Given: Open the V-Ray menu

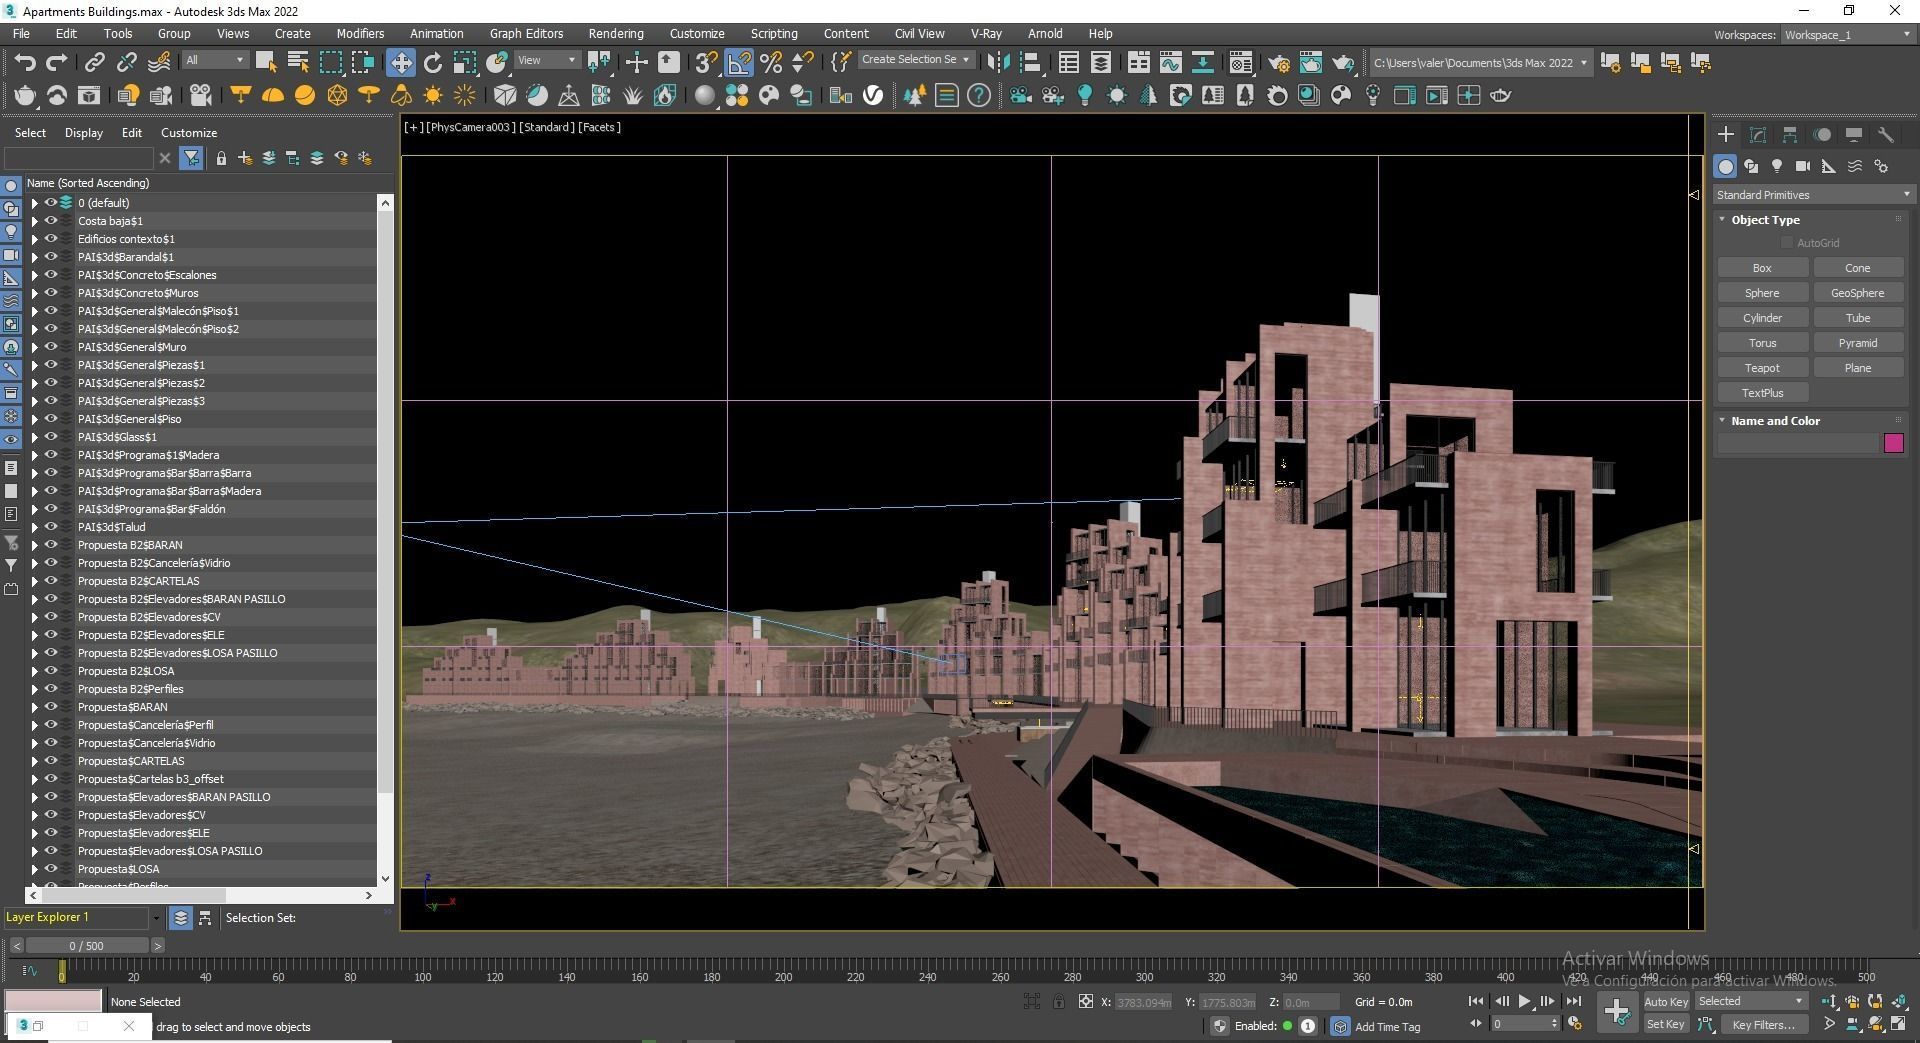Looking at the screenshot, I should click(985, 33).
